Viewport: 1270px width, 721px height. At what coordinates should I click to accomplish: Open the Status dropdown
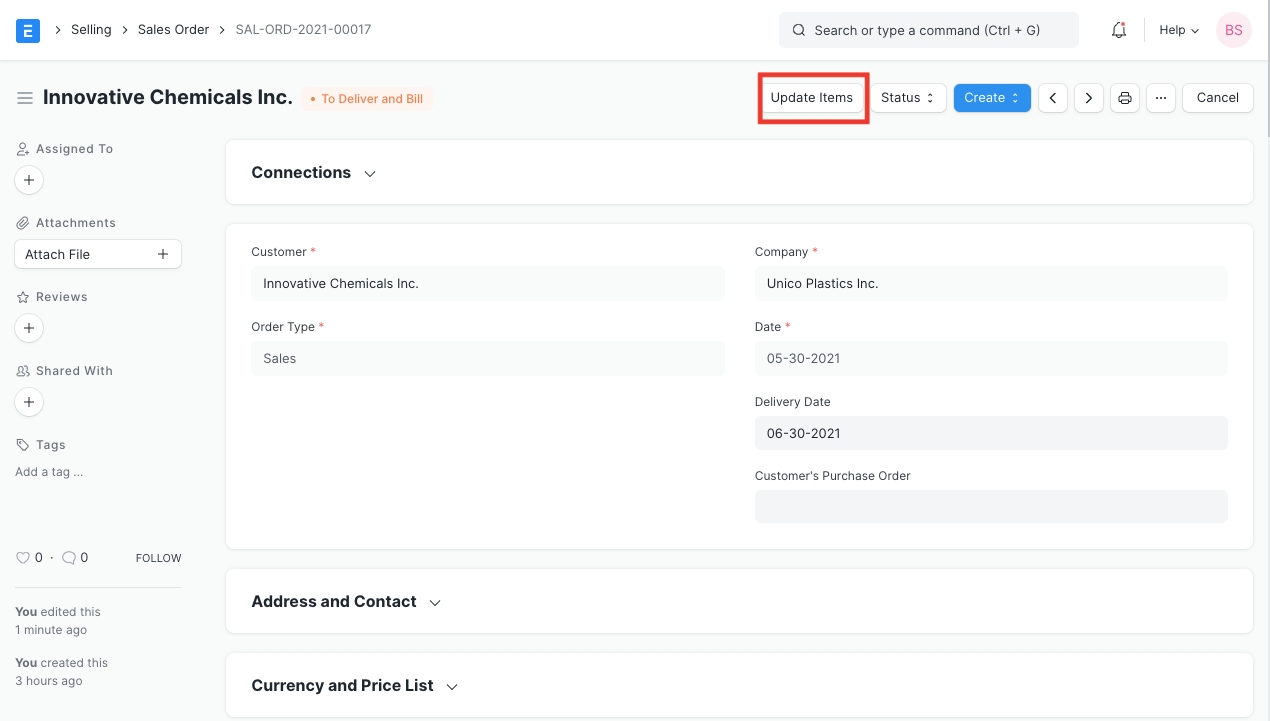pyautogui.click(x=908, y=98)
